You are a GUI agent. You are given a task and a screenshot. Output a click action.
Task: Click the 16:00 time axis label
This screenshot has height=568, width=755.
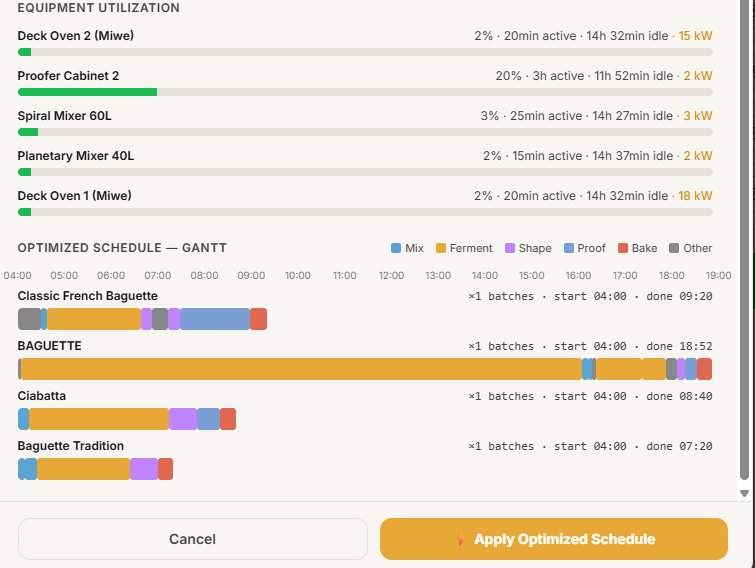[x=578, y=275]
